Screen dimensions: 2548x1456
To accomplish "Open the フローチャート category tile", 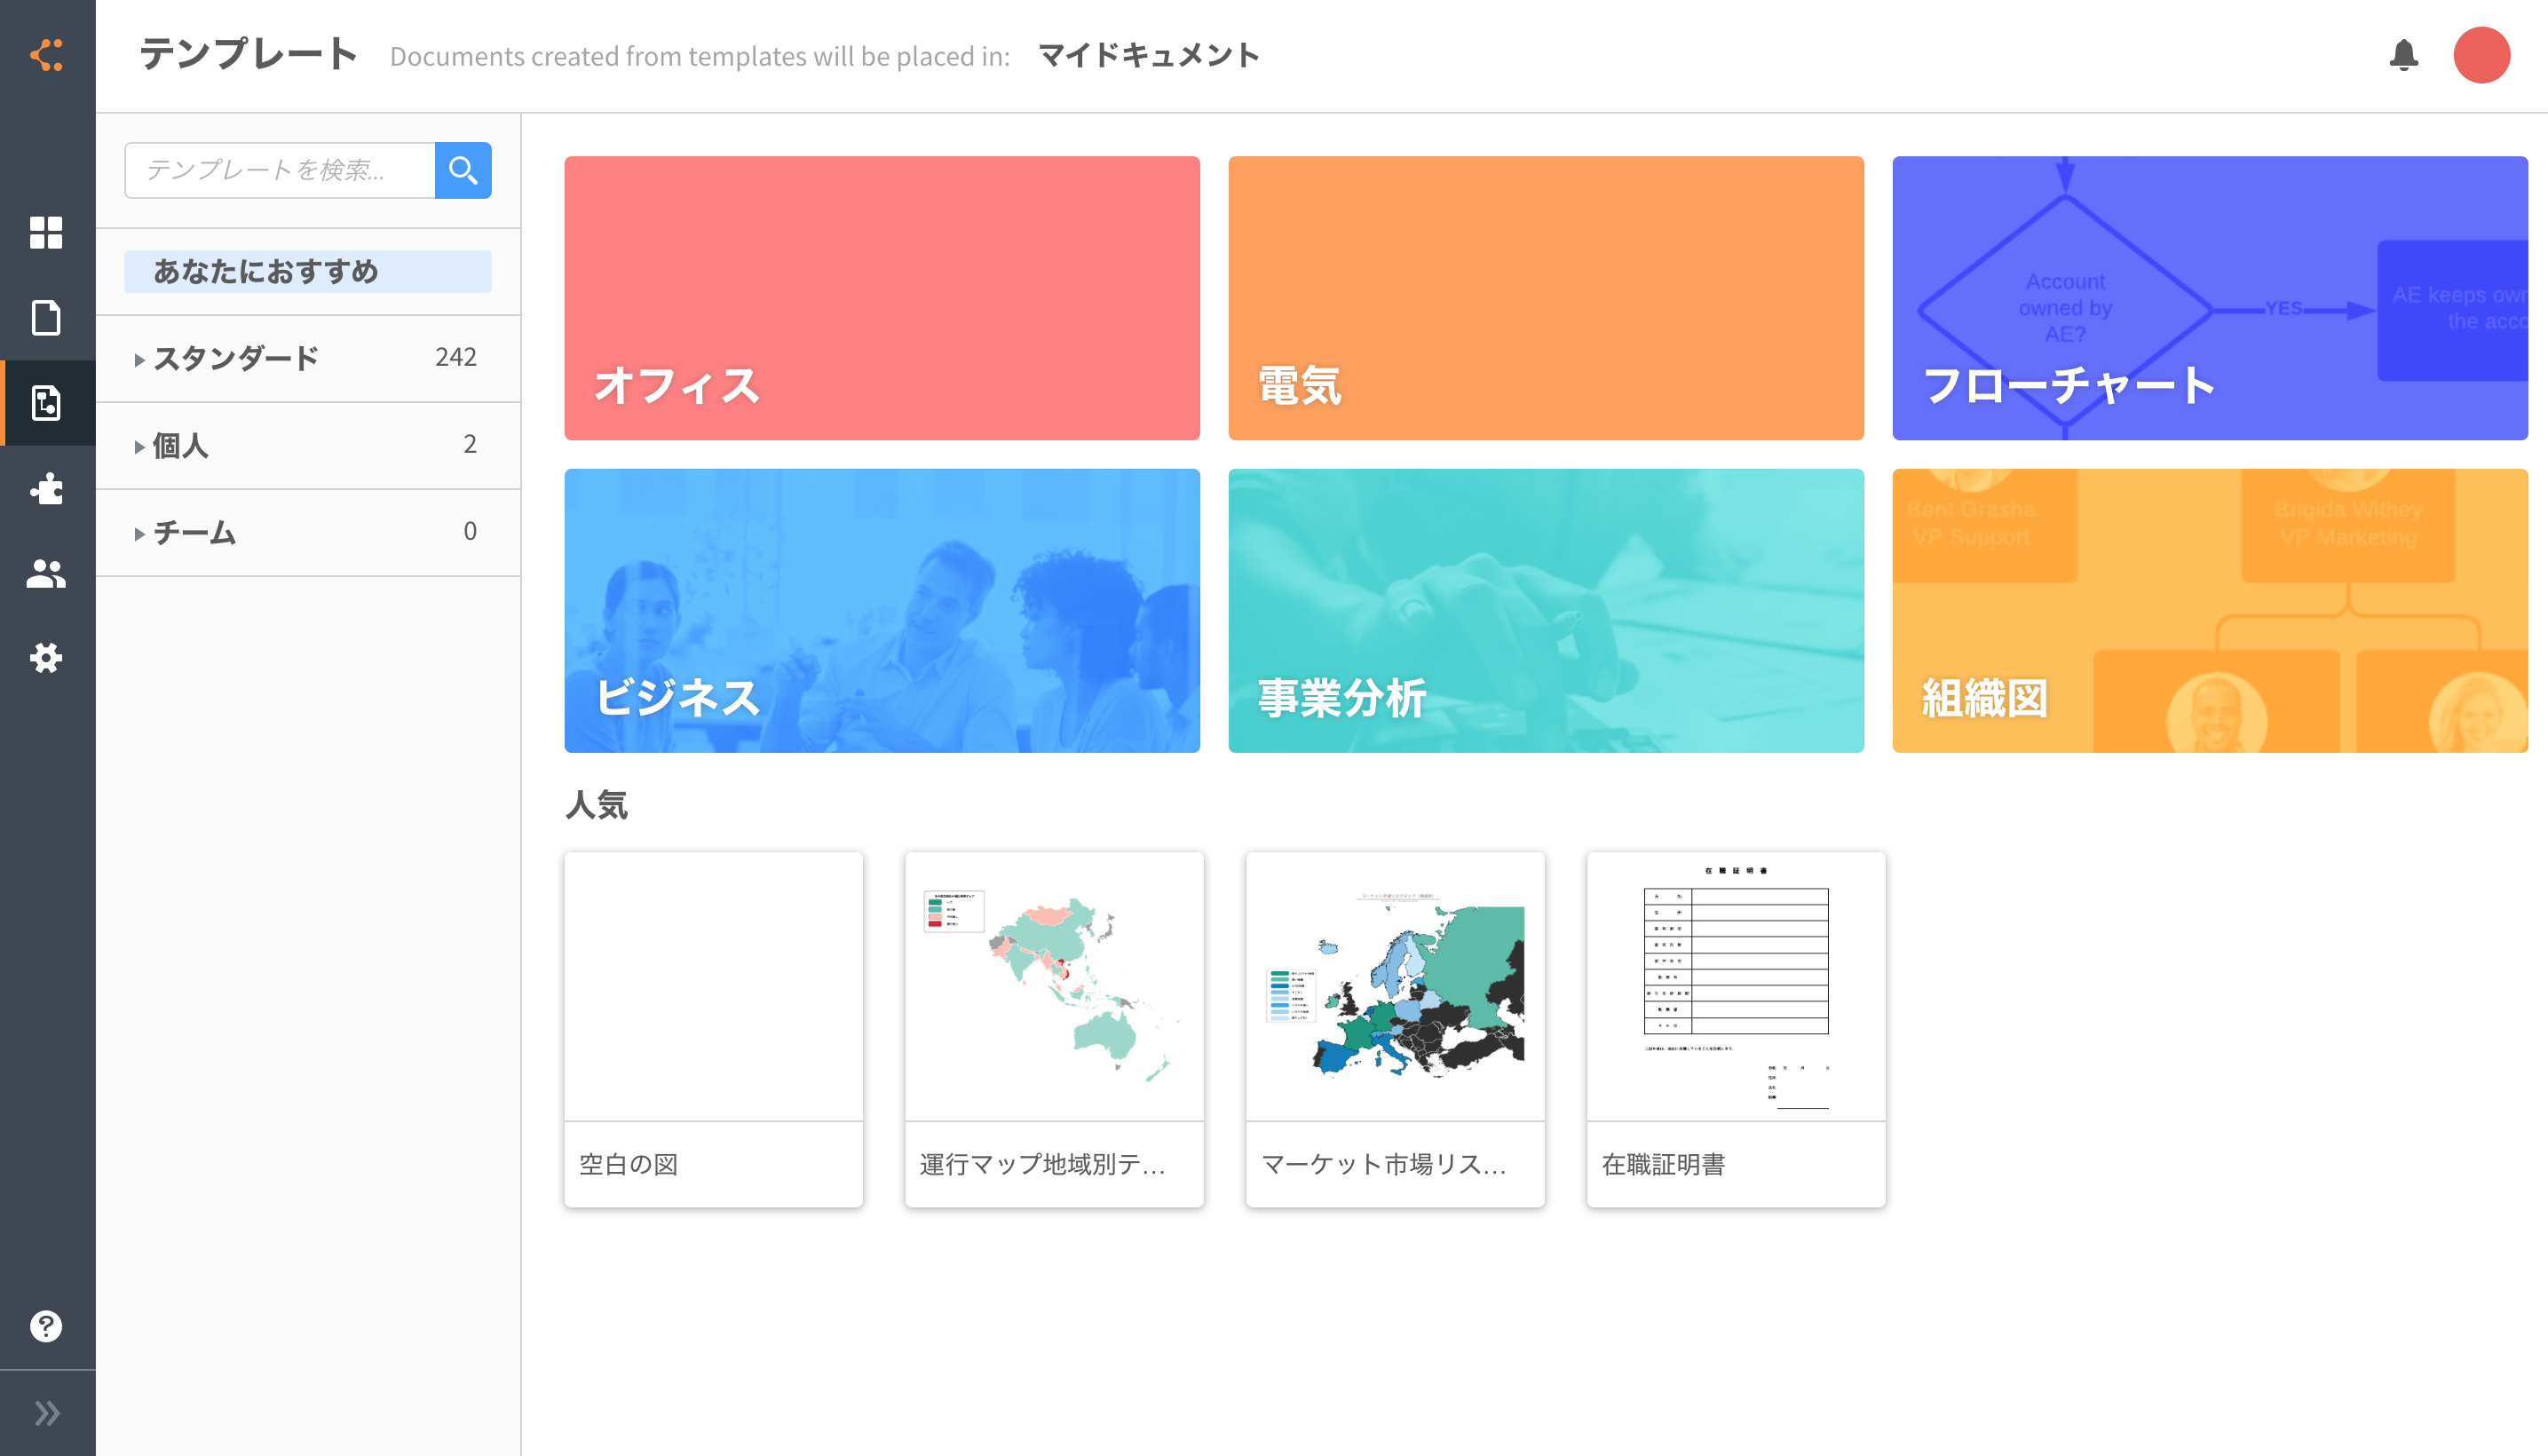I will [2209, 298].
